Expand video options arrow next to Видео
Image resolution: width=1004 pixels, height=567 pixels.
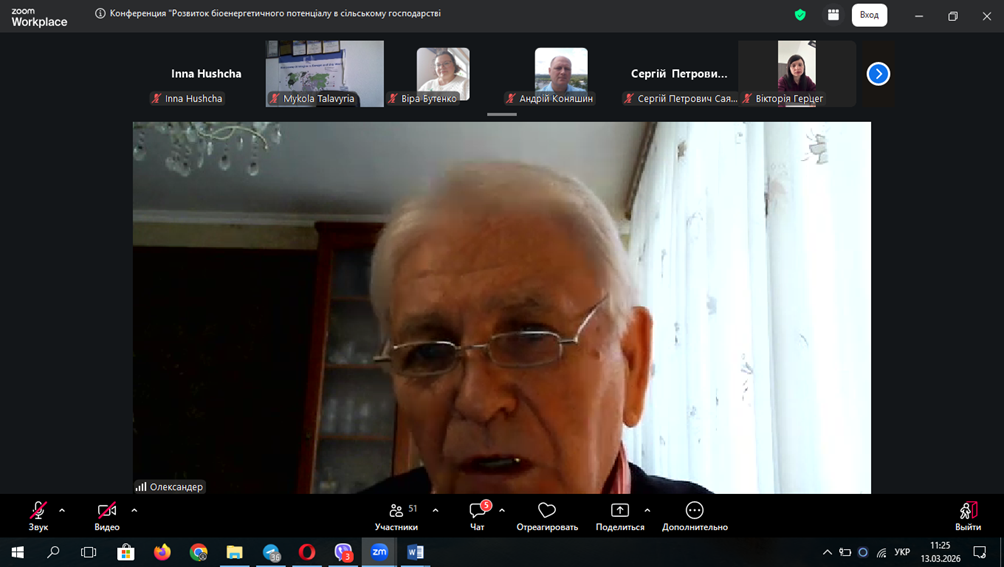pyautogui.click(x=134, y=511)
